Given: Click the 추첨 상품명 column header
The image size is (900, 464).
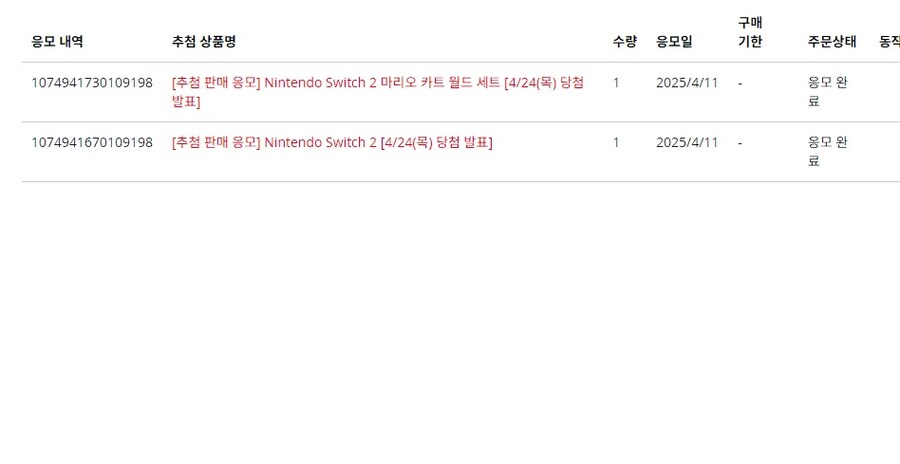Looking at the screenshot, I should click(x=204, y=42).
